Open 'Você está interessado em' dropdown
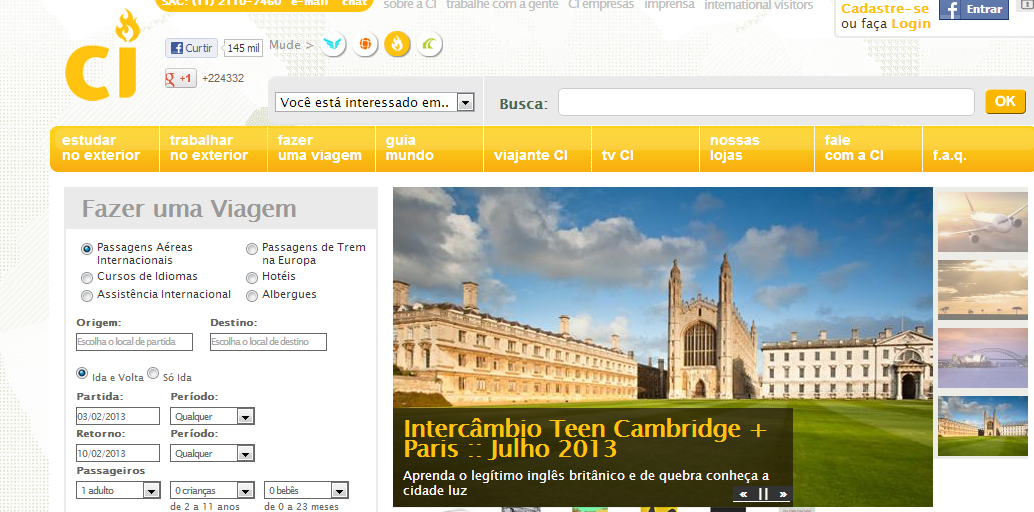Screen dimensions: 1034x512 (x=375, y=102)
